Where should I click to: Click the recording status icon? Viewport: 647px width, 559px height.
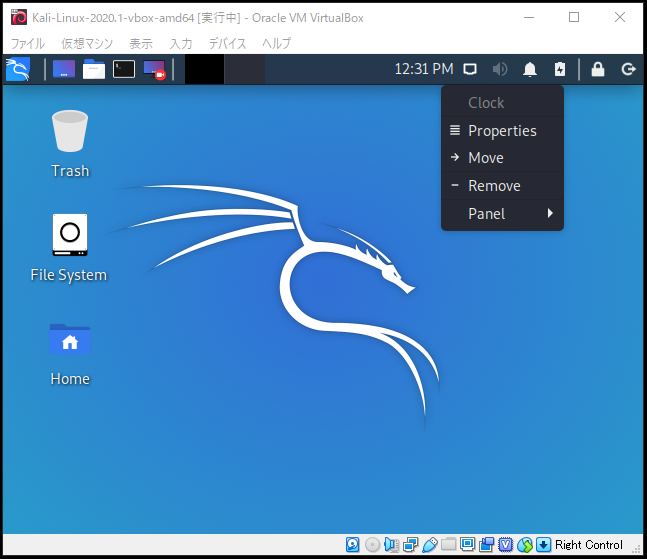pyautogui.click(x=486, y=545)
